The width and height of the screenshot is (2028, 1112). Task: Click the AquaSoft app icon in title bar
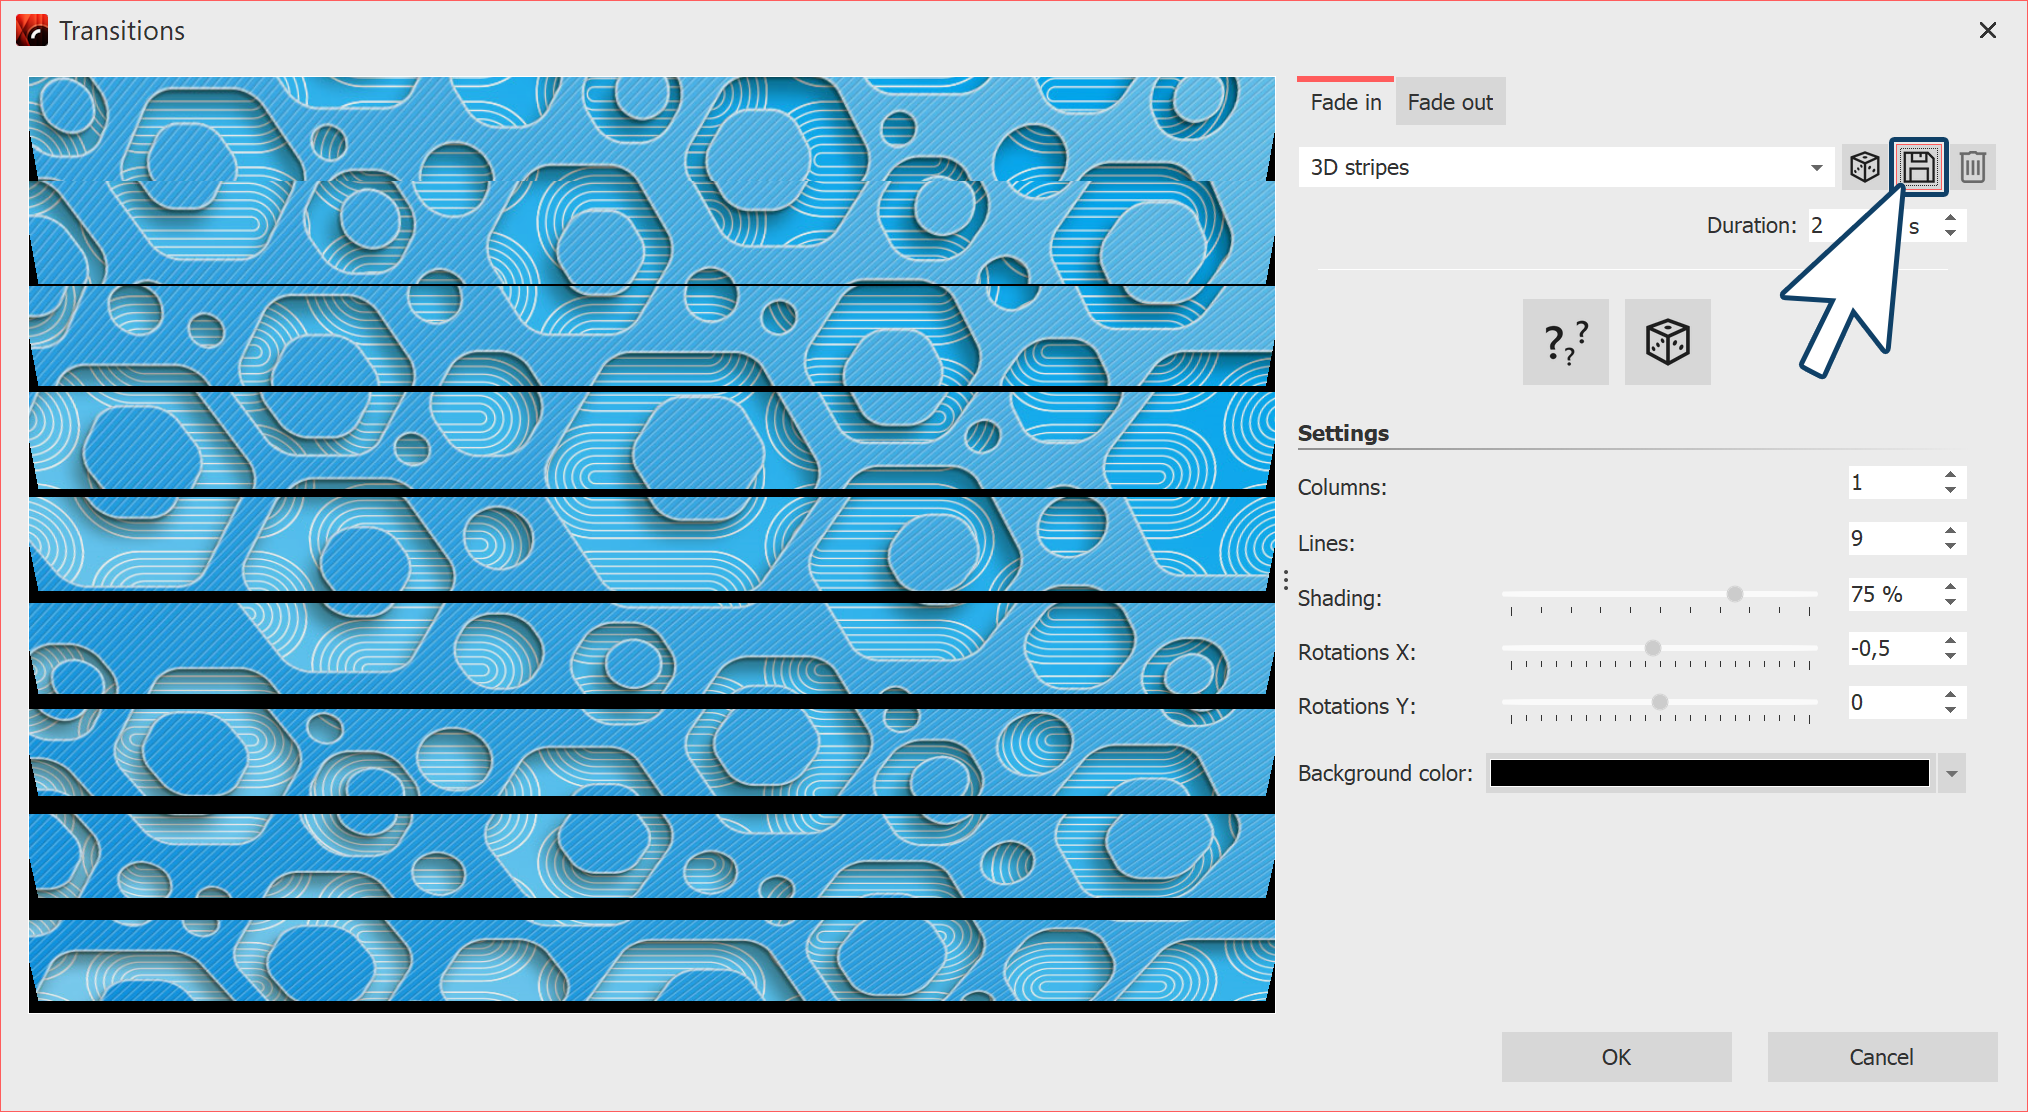32,31
